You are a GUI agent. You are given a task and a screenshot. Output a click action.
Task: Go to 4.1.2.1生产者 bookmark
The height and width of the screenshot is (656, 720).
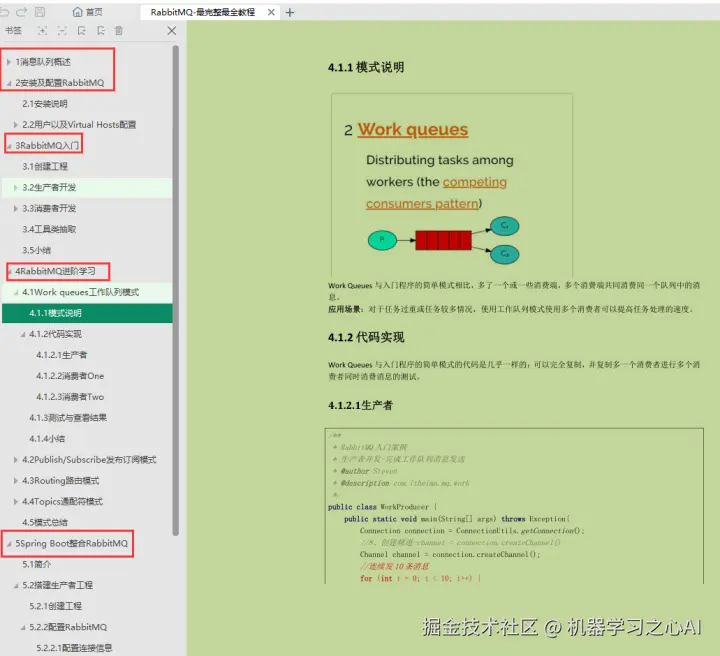(x=62, y=355)
